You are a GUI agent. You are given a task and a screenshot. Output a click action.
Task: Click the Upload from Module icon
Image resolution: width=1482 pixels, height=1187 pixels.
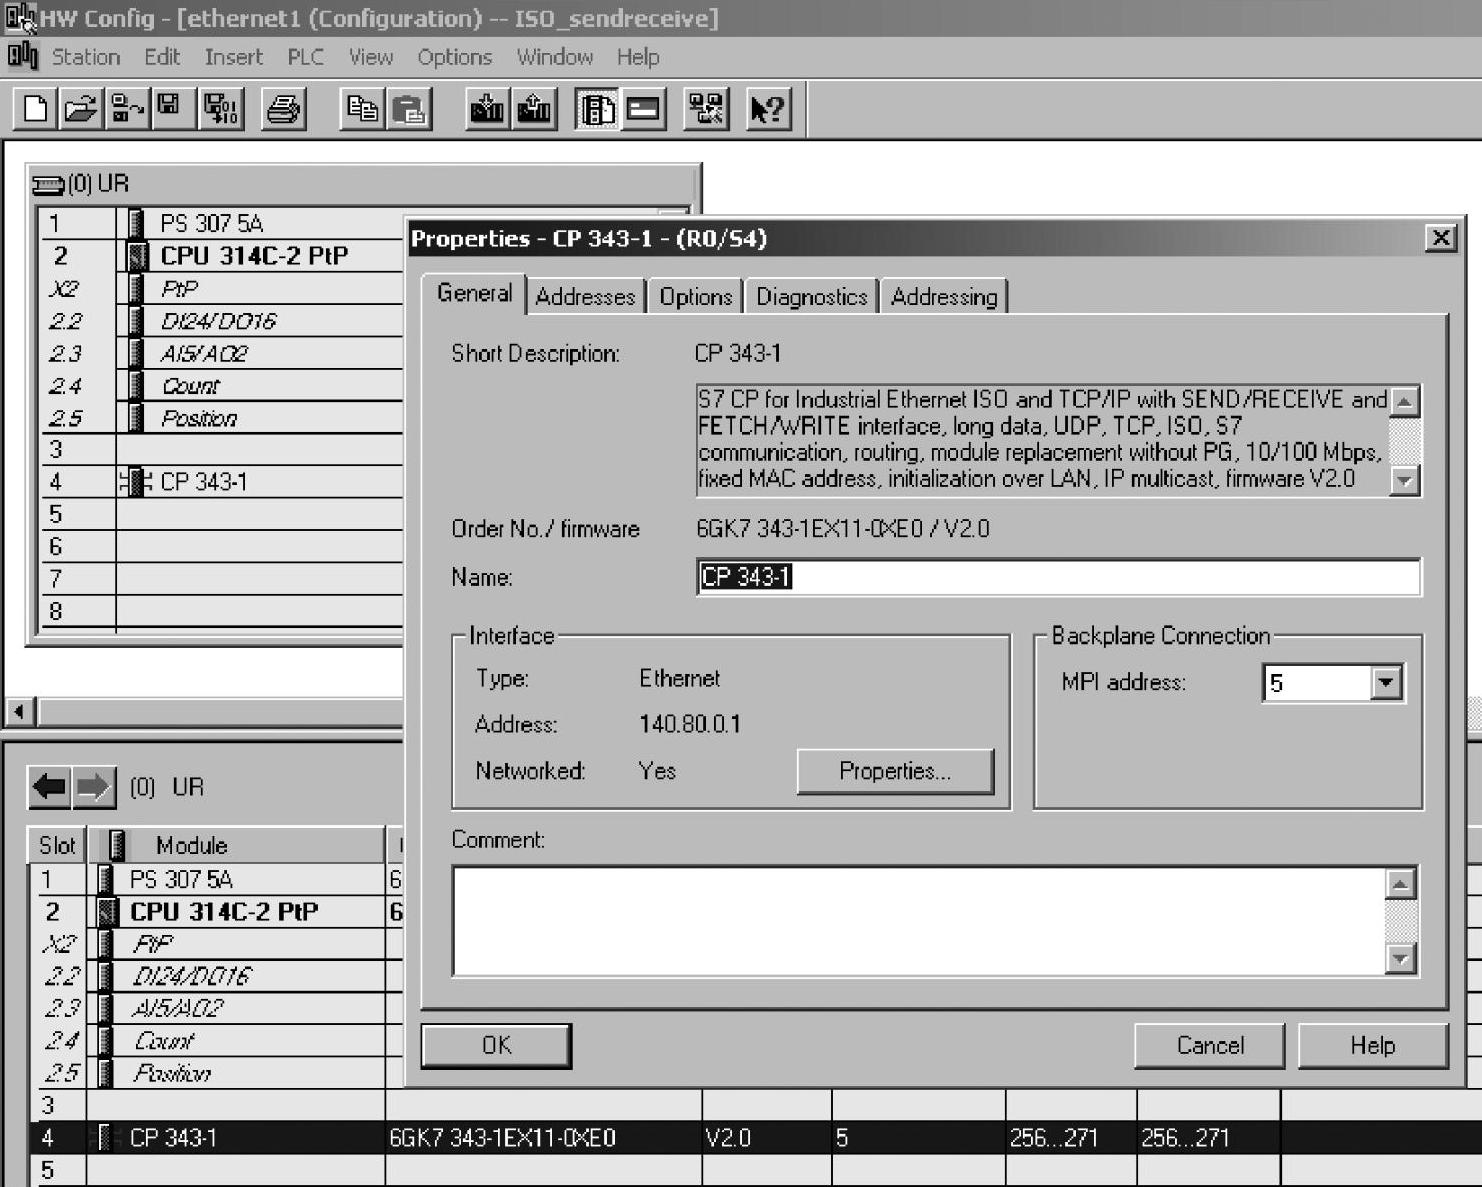click(x=534, y=108)
